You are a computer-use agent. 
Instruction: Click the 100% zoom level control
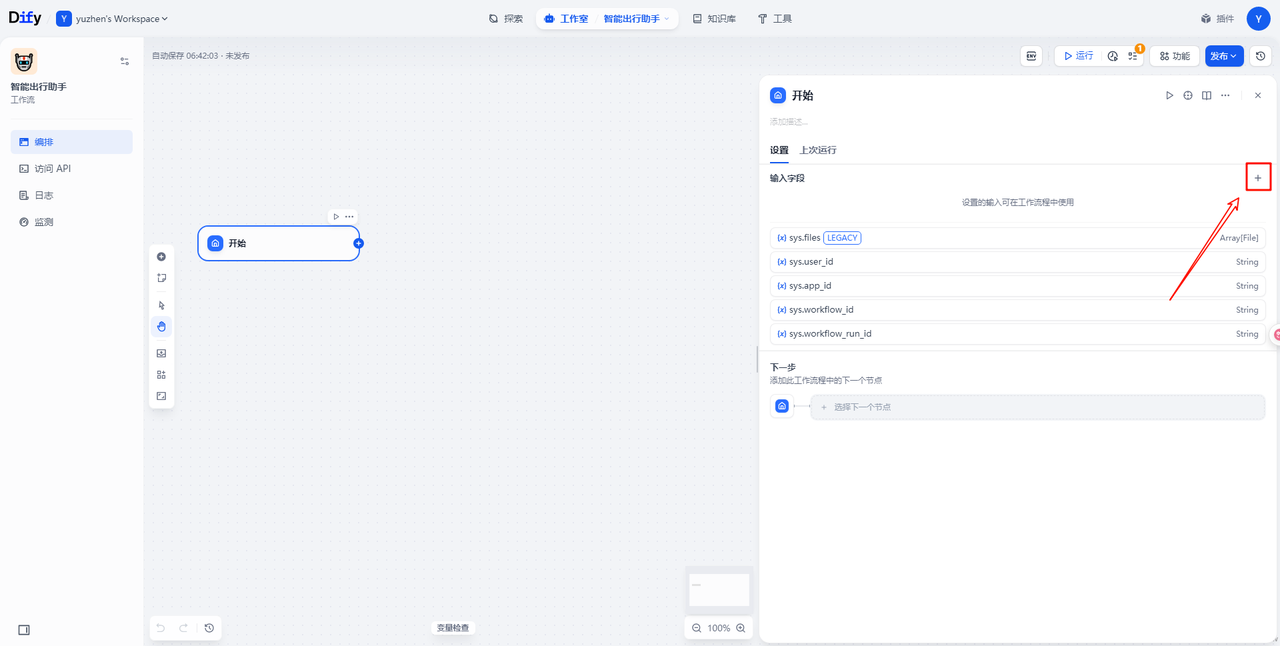718,628
